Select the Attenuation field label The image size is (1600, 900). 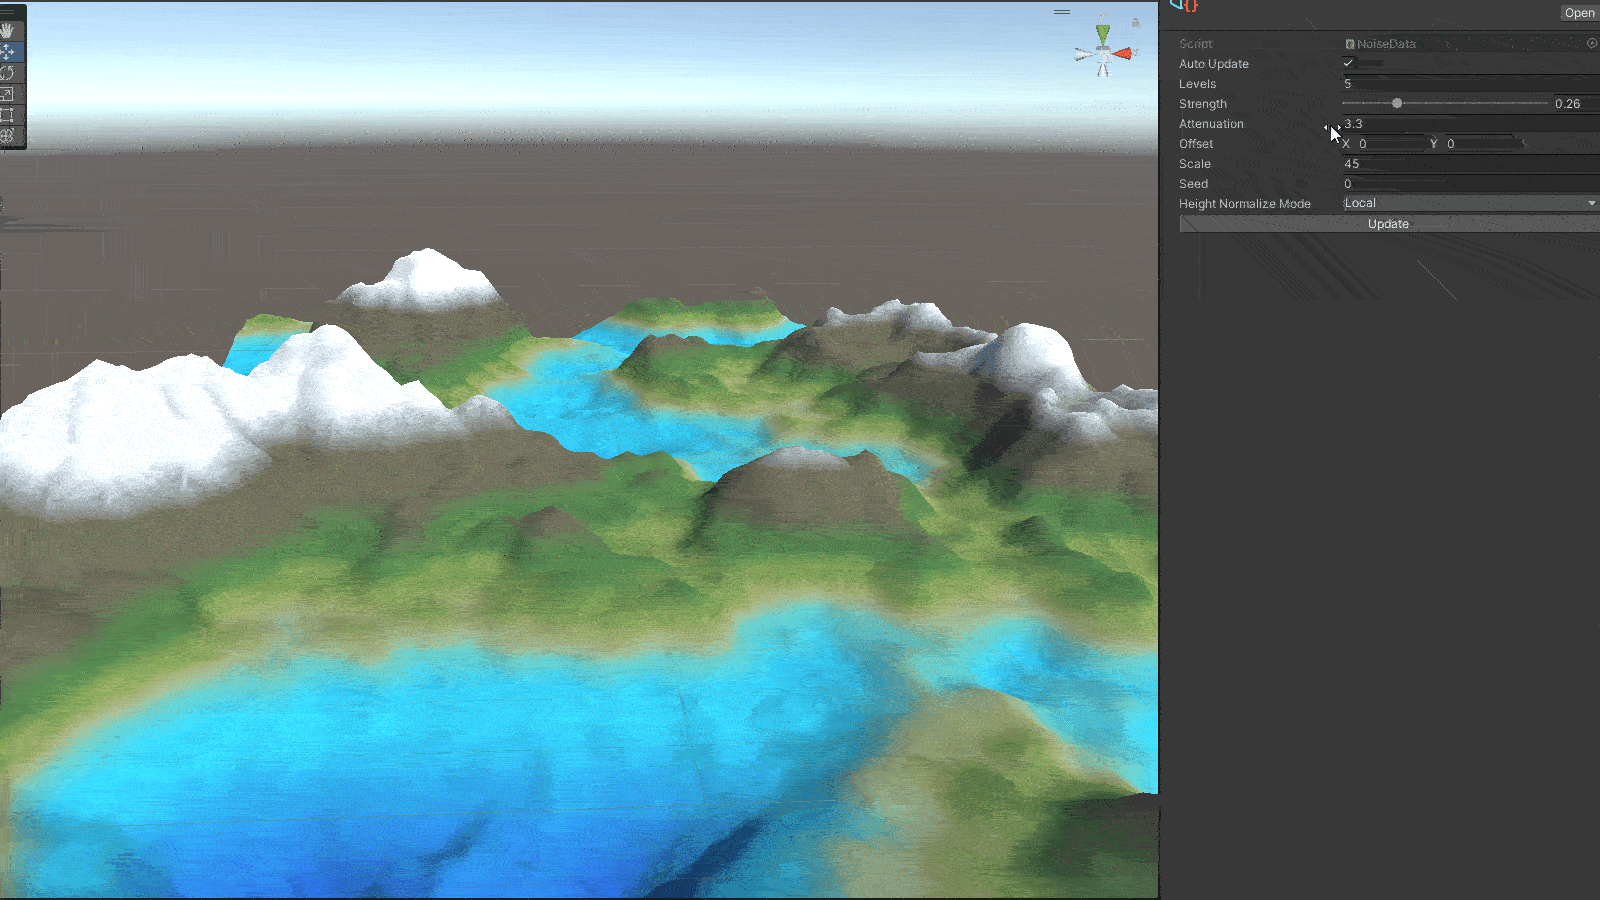[x=1211, y=123]
